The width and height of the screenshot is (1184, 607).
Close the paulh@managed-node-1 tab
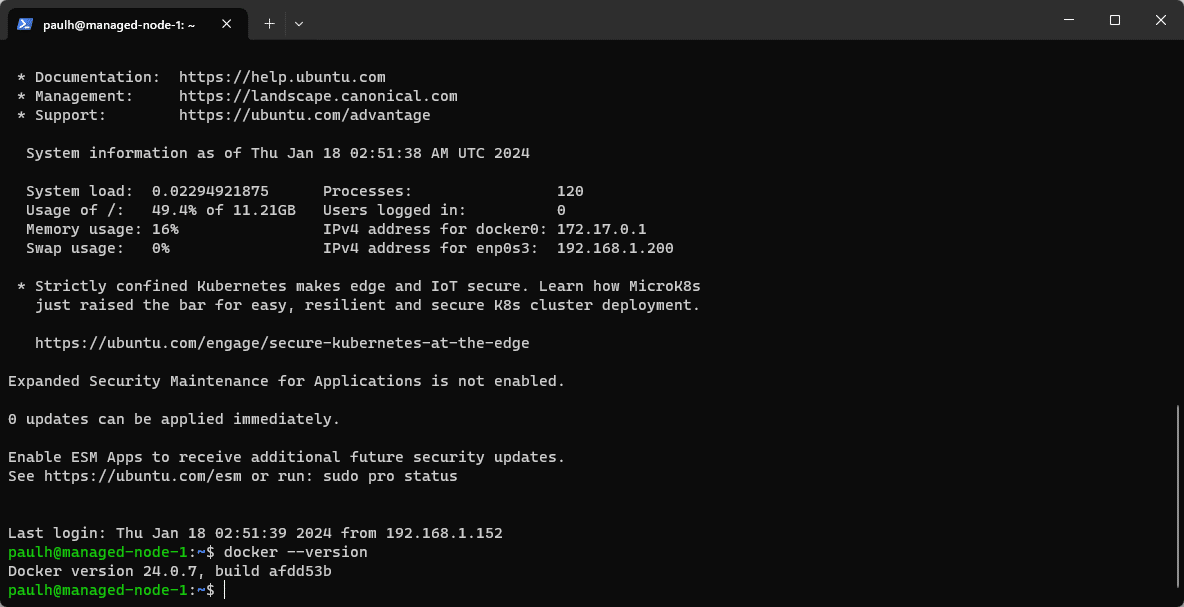click(x=230, y=24)
